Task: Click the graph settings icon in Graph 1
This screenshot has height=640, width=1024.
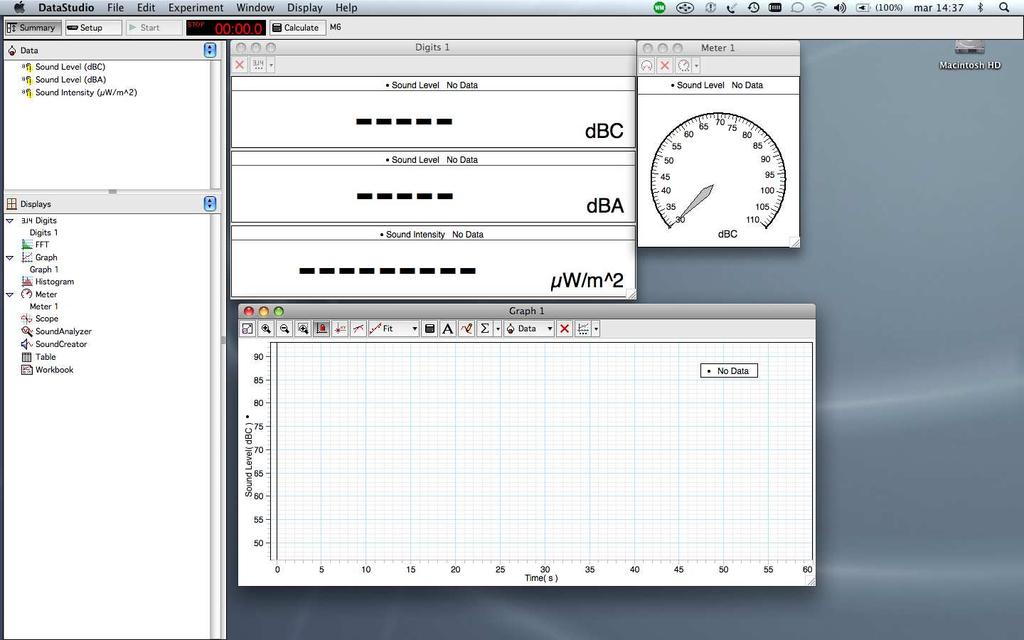Action: (x=583, y=328)
